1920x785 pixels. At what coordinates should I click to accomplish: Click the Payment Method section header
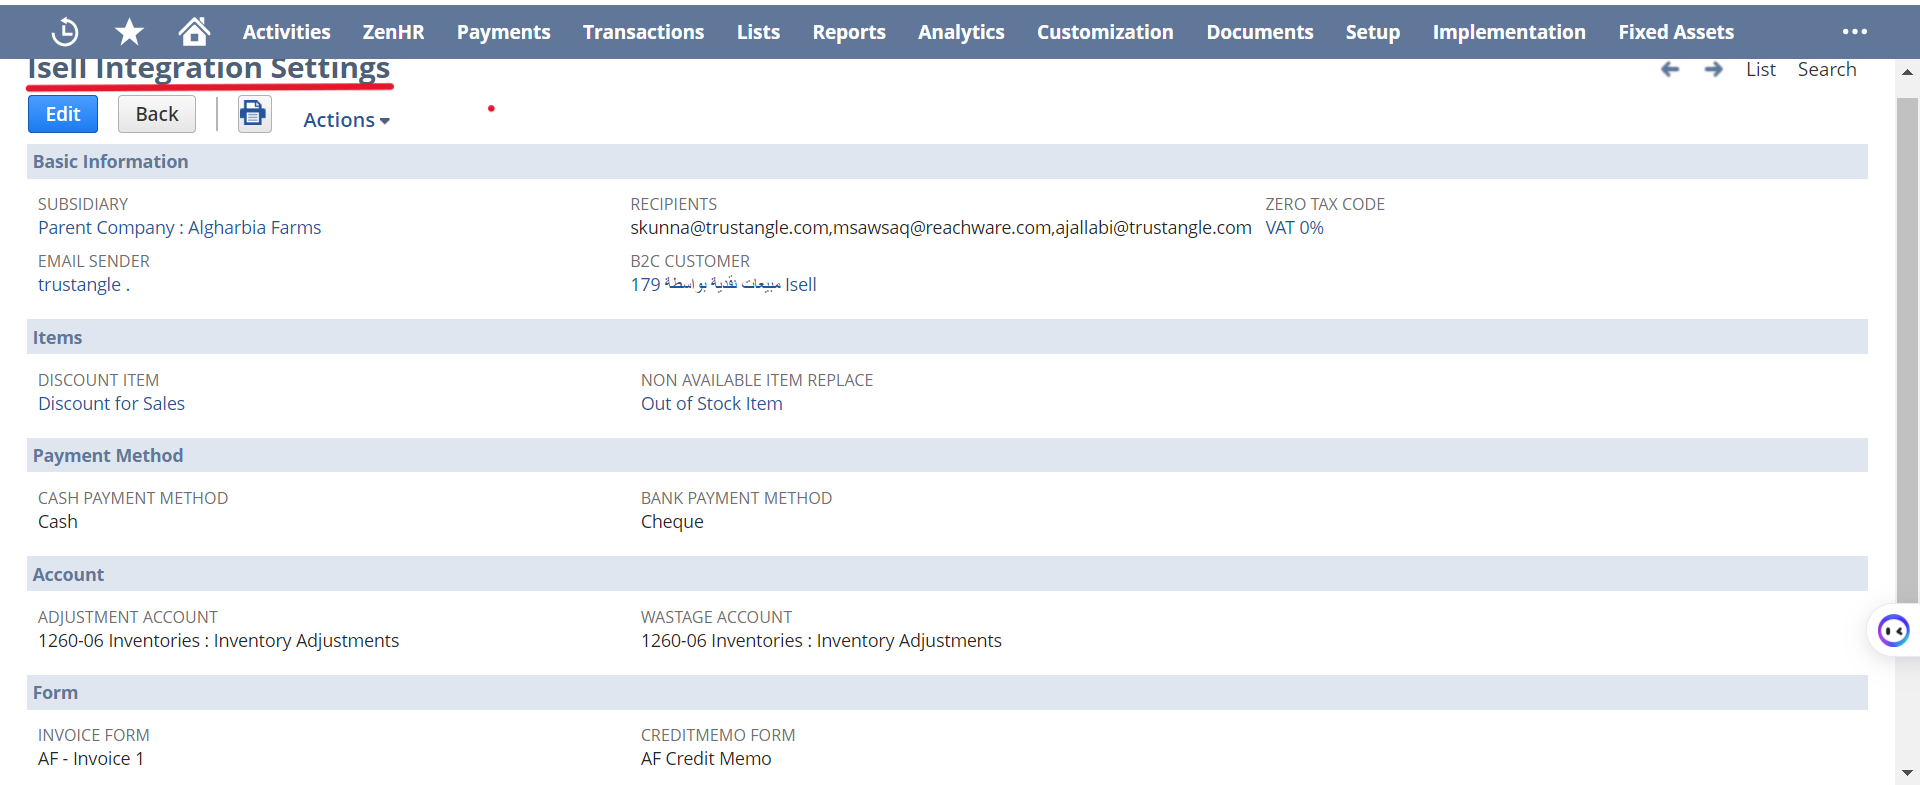click(946, 455)
